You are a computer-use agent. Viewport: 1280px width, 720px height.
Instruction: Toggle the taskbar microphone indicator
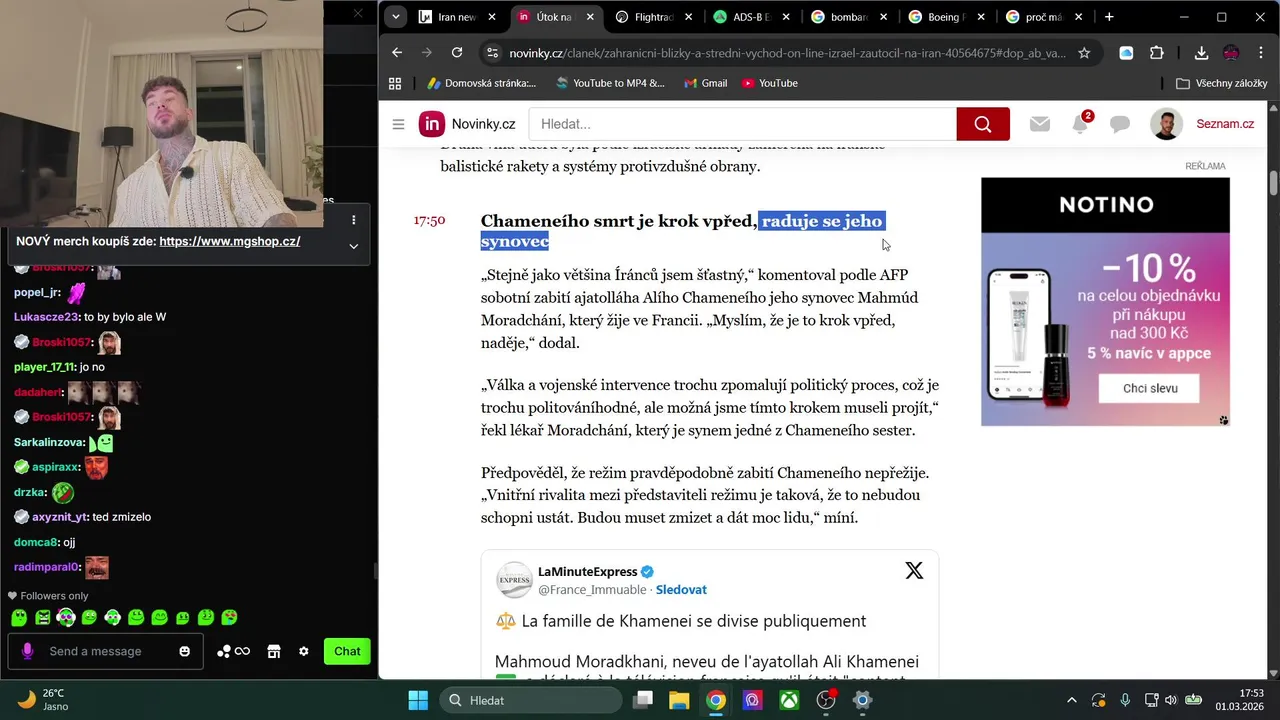coord(1125,700)
